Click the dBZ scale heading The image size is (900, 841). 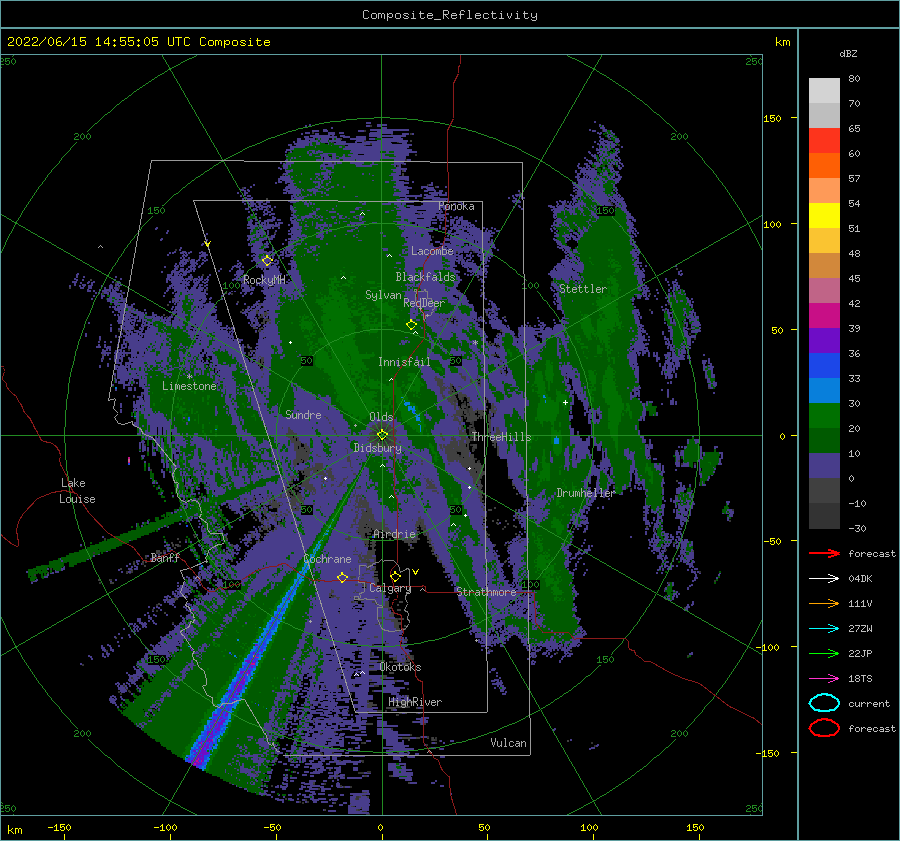(x=848, y=53)
